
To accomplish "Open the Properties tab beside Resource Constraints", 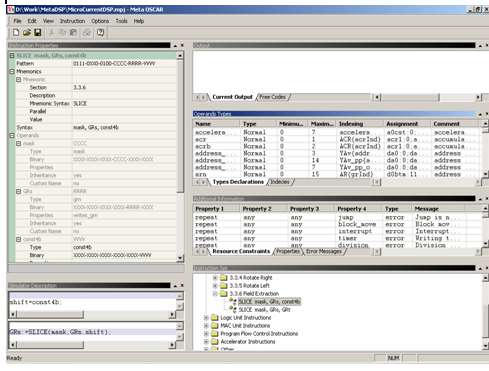I will pos(288,251).
